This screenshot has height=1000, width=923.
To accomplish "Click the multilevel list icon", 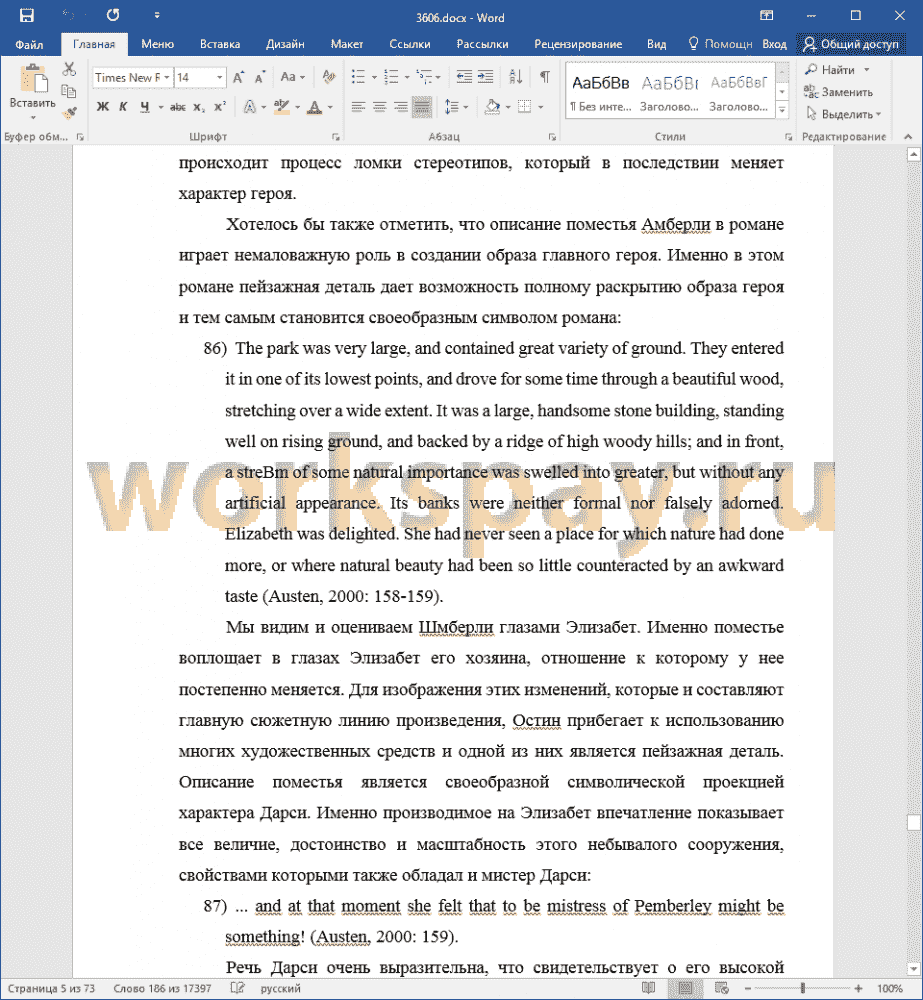I will click(424, 77).
